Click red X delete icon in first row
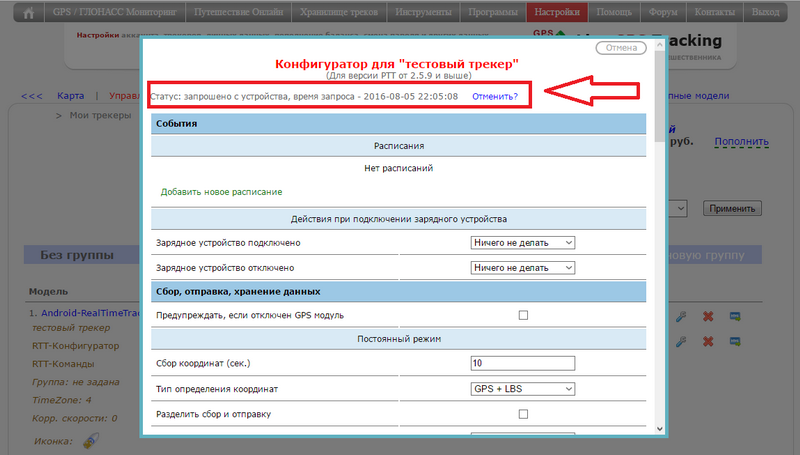The height and width of the screenshot is (455, 800). [x=708, y=316]
